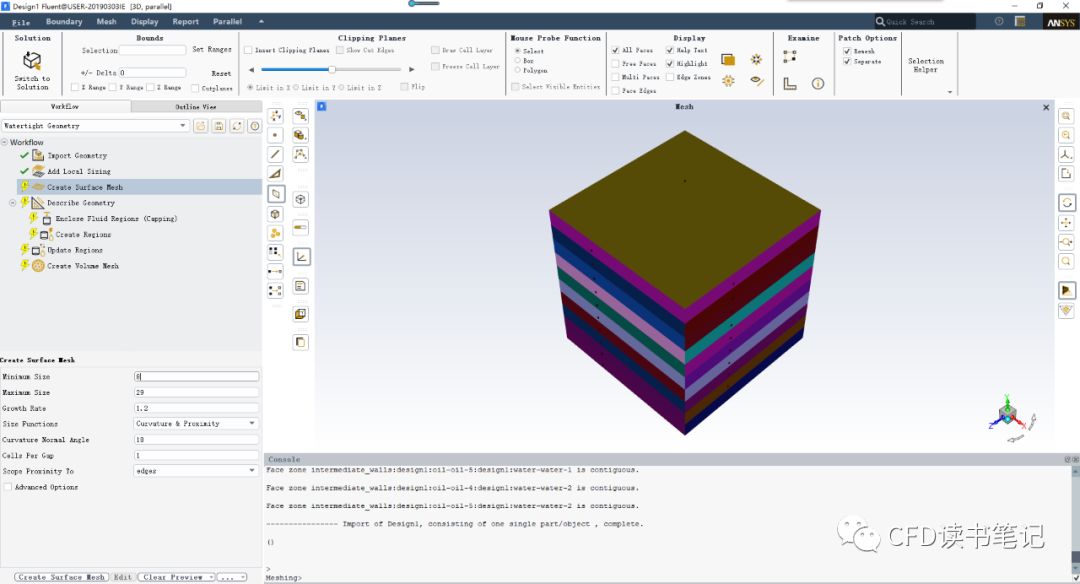Uncheck the Remesh patch option
This screenshot has width=1080, height=584.
click(x=847, y=51)
